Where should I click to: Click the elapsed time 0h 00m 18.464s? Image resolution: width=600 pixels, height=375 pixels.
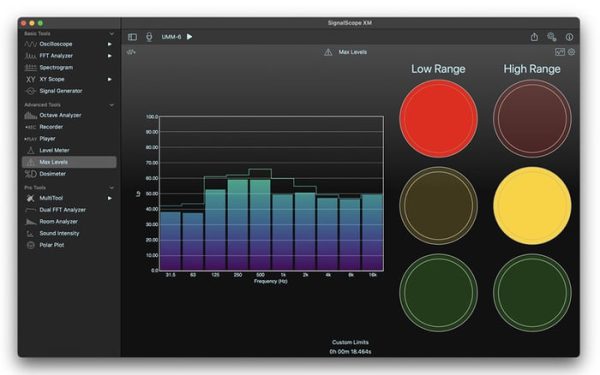pos(350,351)
